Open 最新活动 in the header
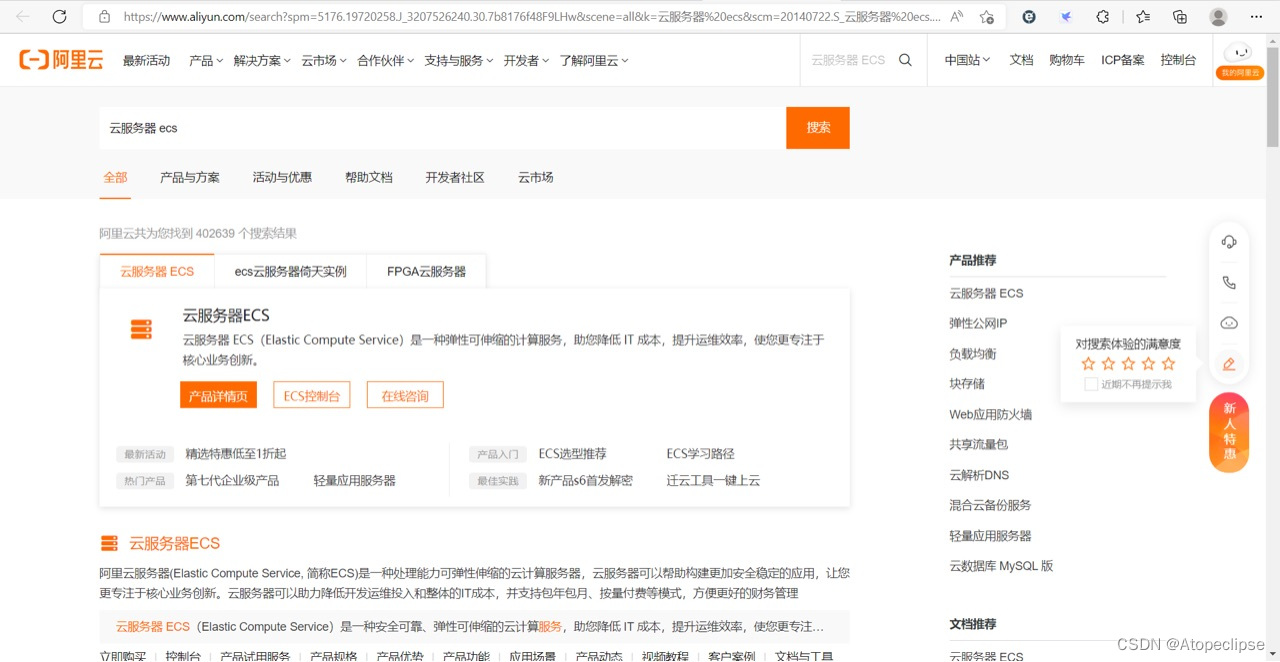This screenshot has height=662, width=1280. coord(146,60)
